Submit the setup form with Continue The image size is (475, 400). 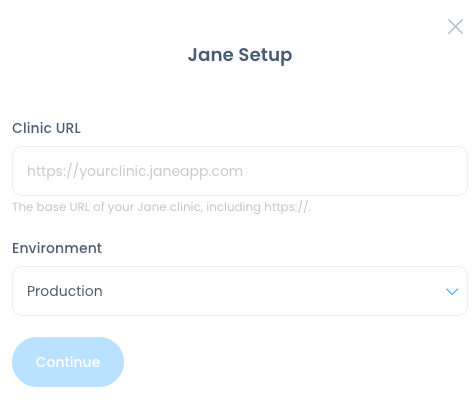click(68, 362)
